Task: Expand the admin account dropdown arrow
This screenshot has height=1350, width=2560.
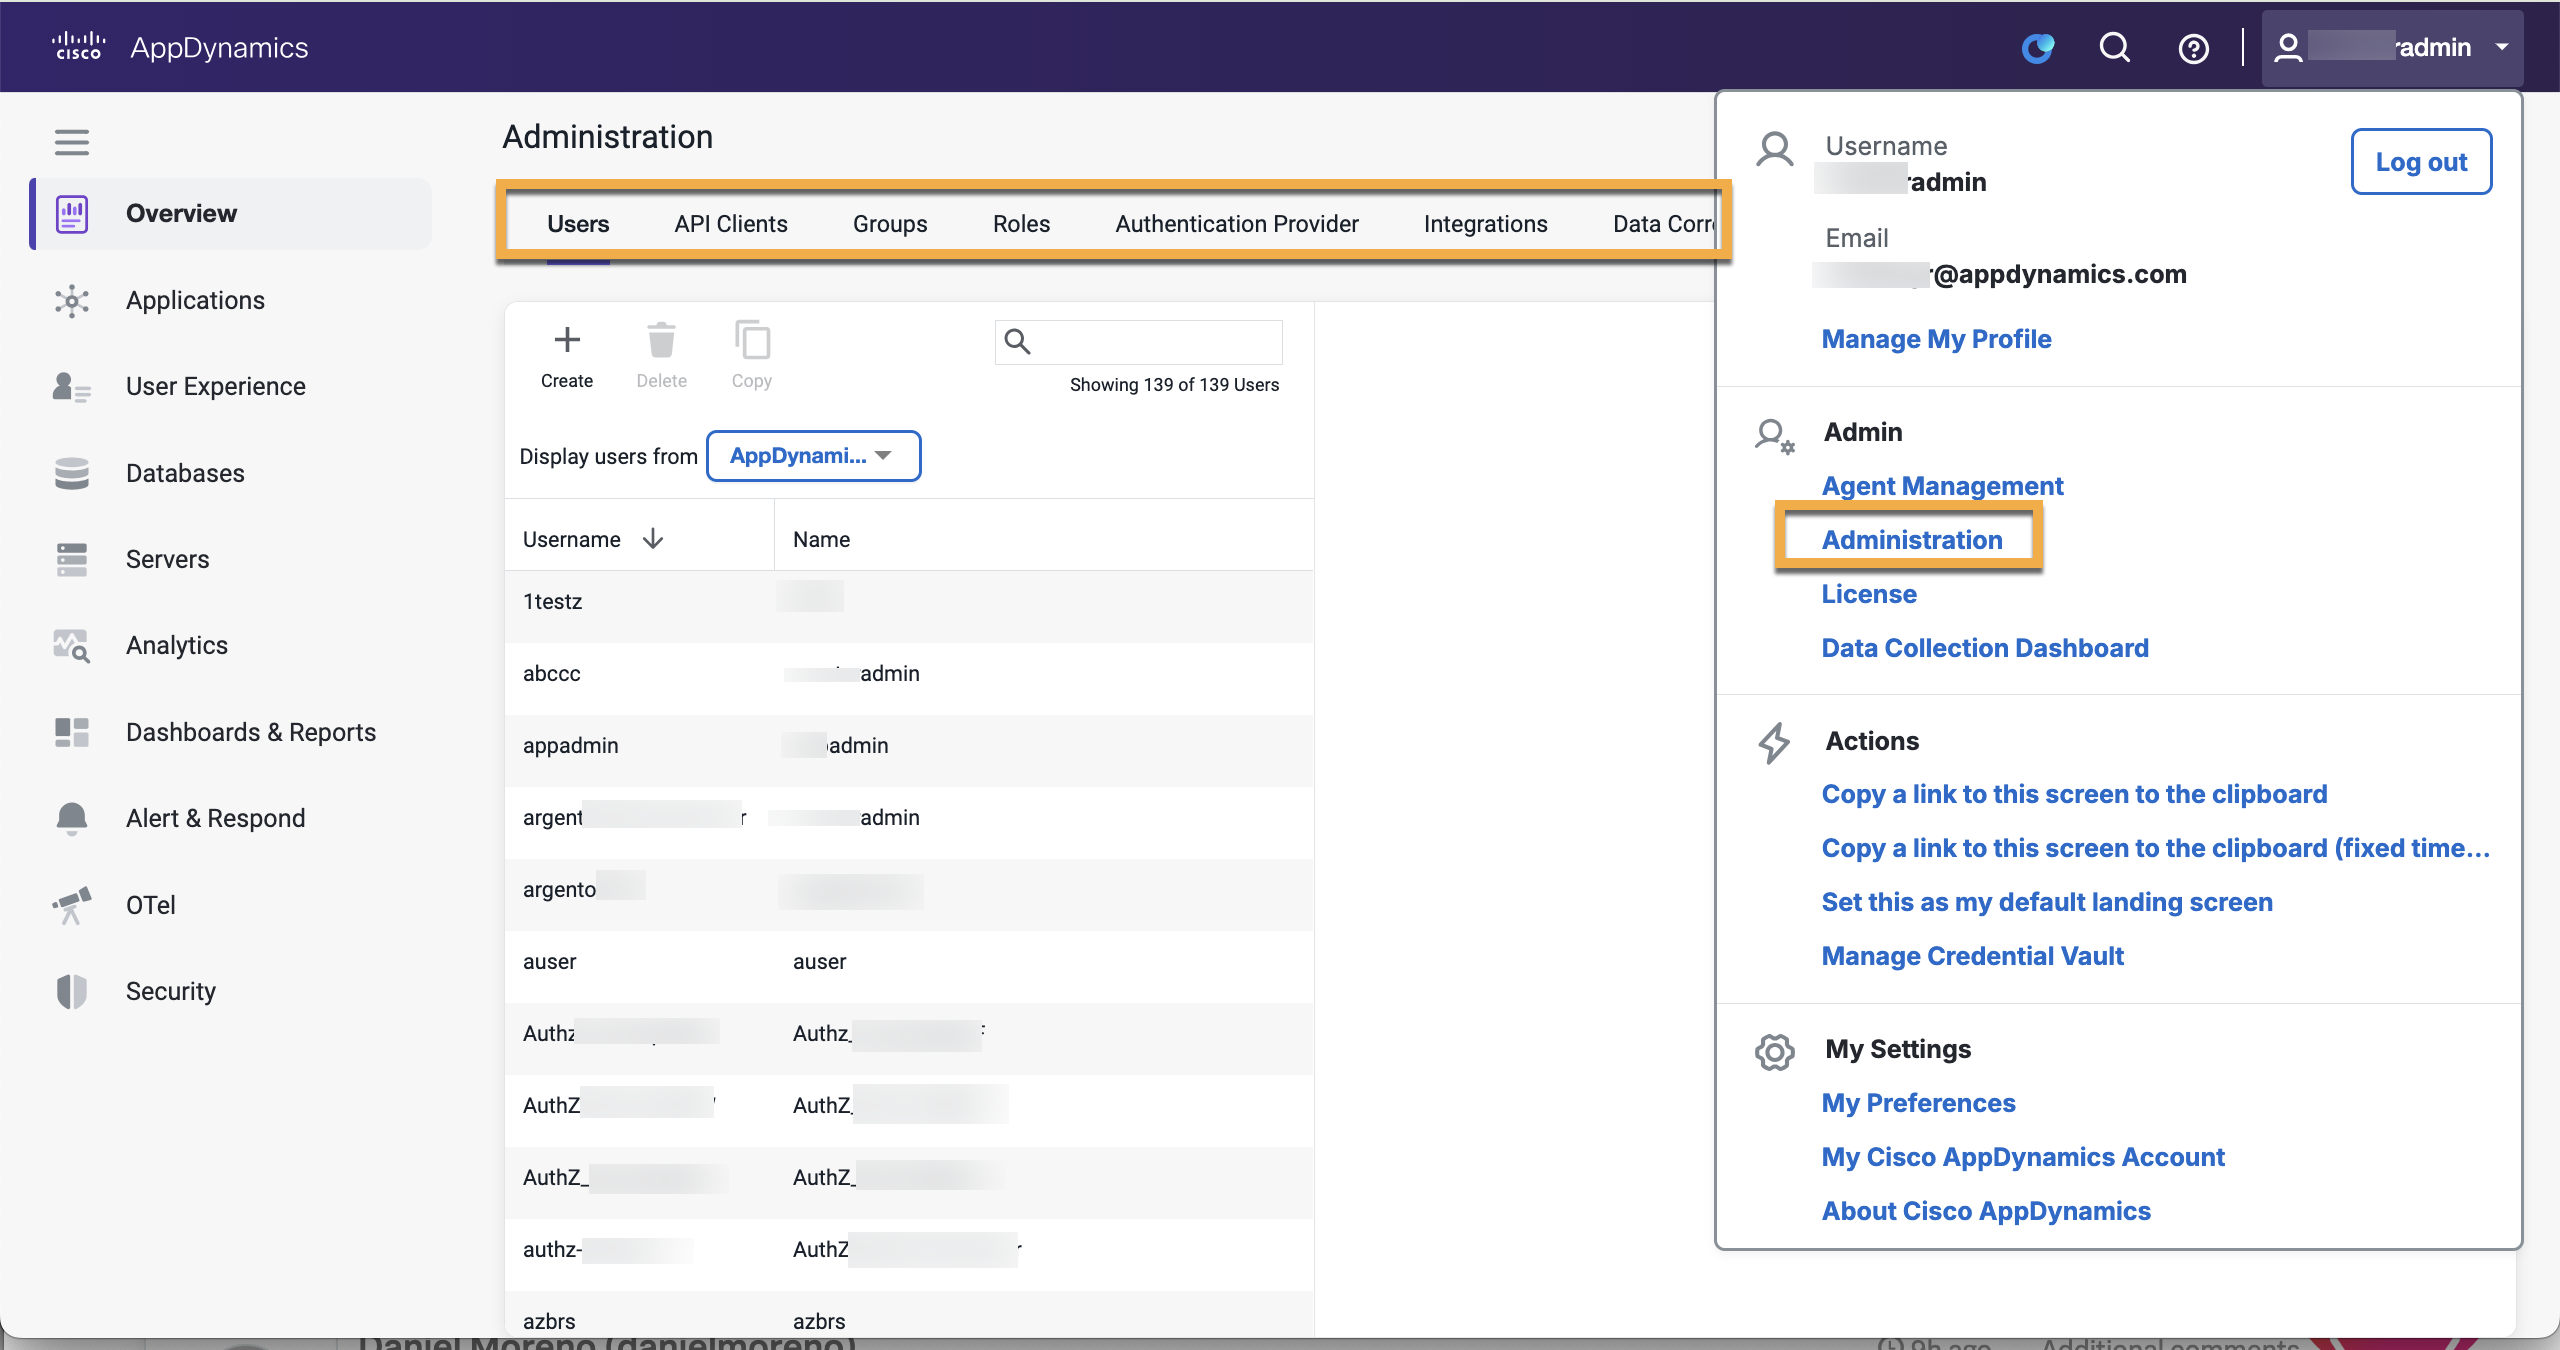Action: [2502, 47]
